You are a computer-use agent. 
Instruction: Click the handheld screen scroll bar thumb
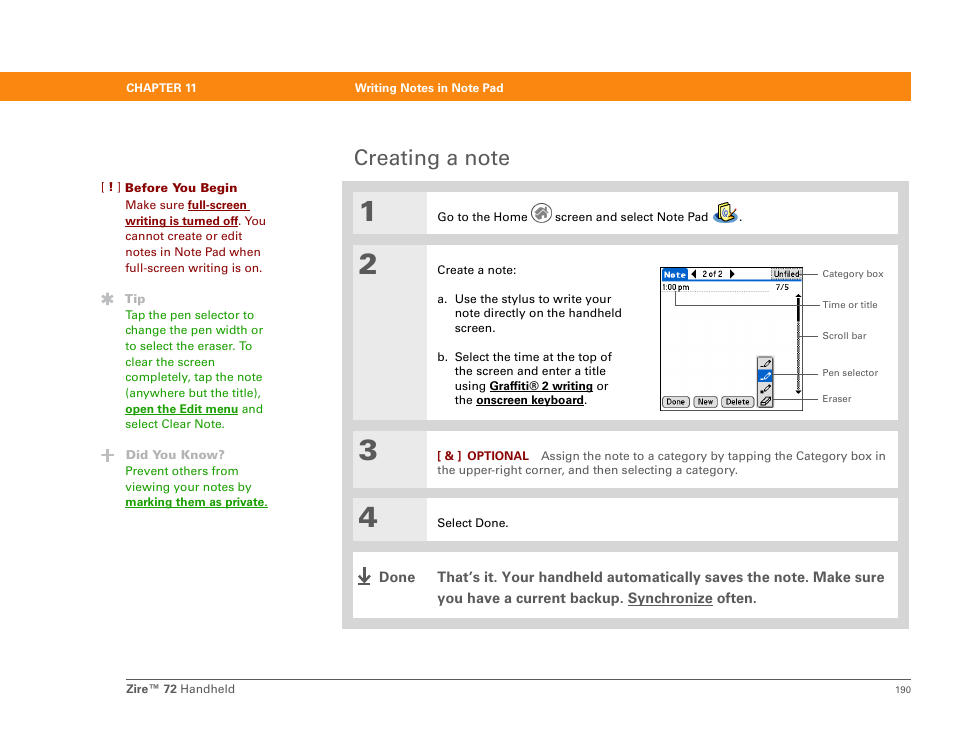pos(798,310)
